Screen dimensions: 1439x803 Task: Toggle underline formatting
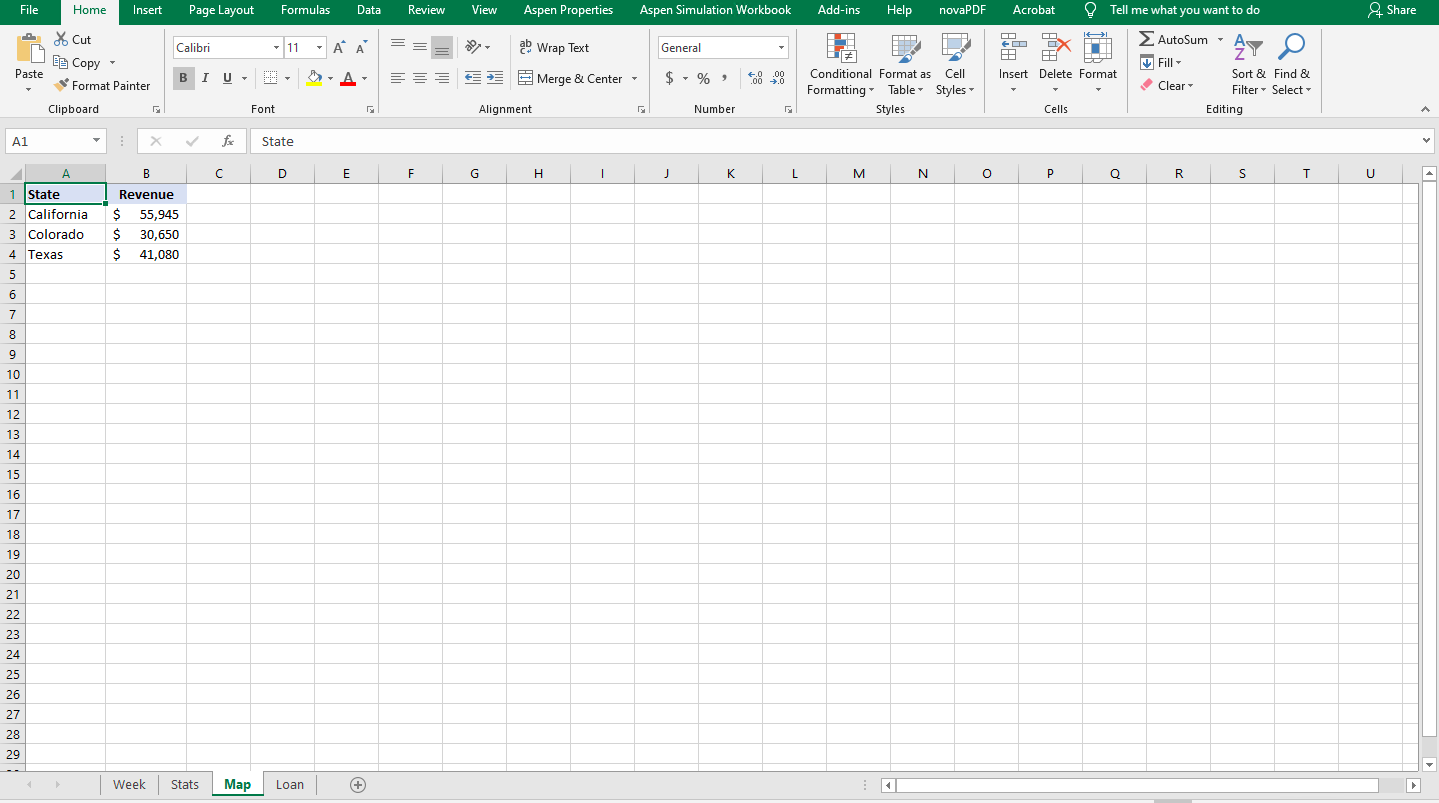(226, 77)
